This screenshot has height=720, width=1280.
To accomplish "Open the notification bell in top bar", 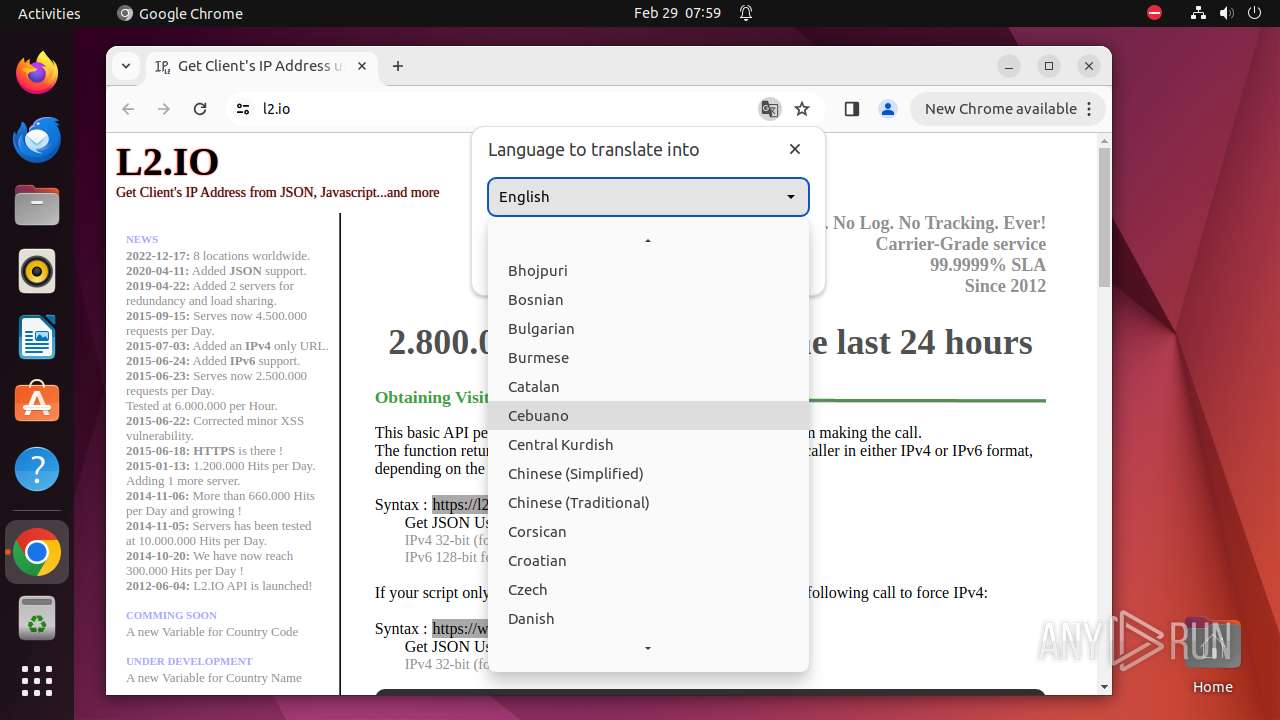I will pyautogui.click(x=746, y=13).
